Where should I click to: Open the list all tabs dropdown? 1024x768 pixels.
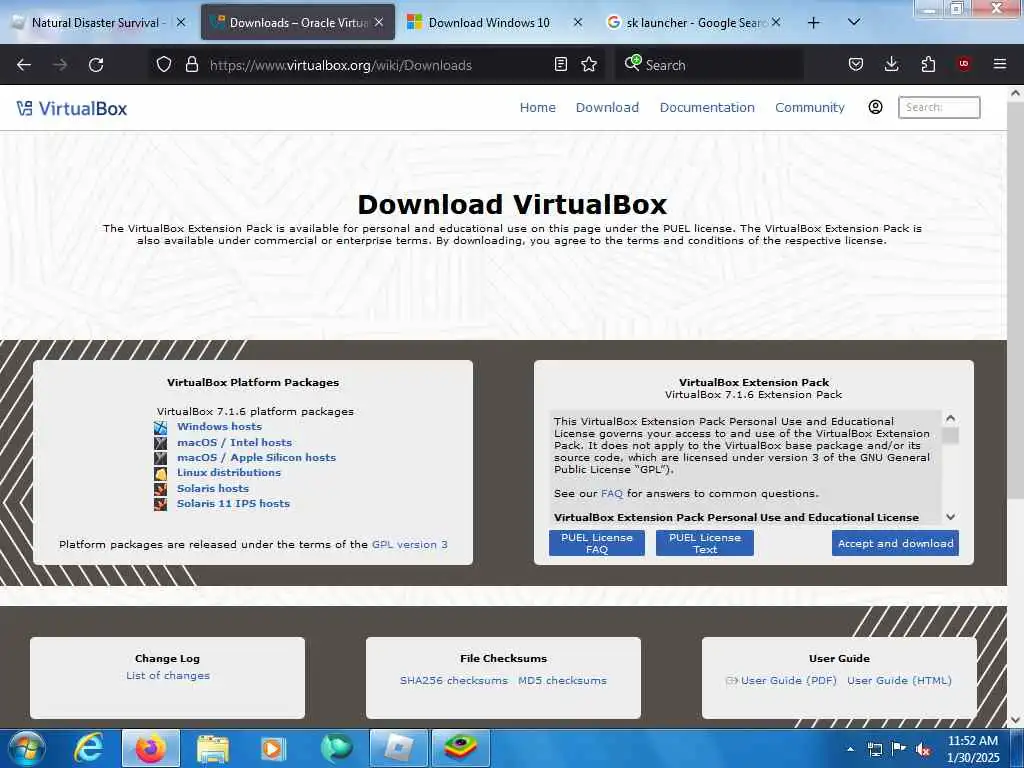pos(853,22)
